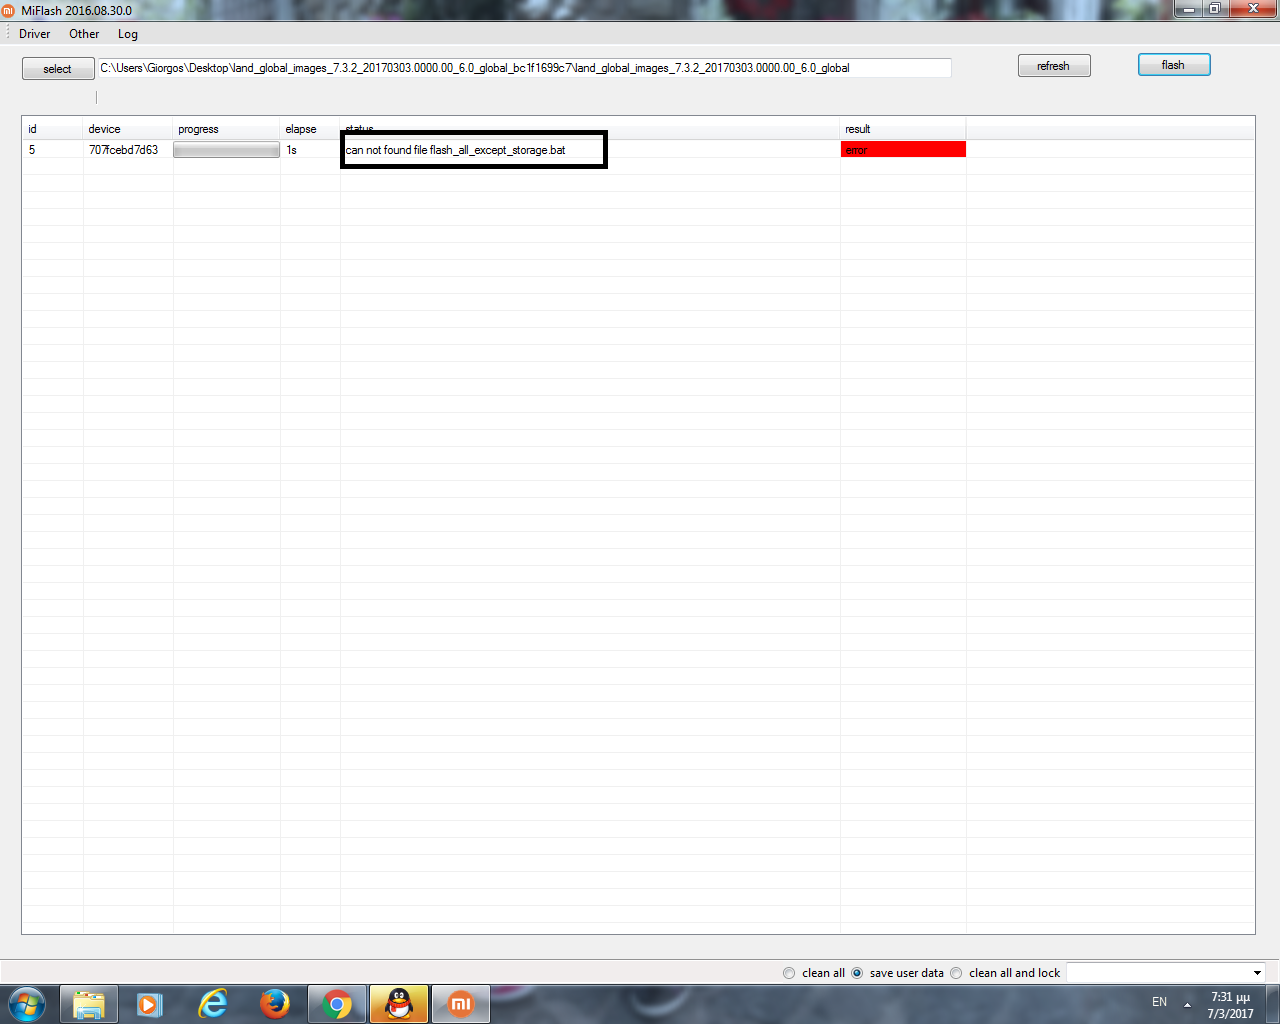Click the flash button
The image size is (1280, 1024).
(1174, 65)
